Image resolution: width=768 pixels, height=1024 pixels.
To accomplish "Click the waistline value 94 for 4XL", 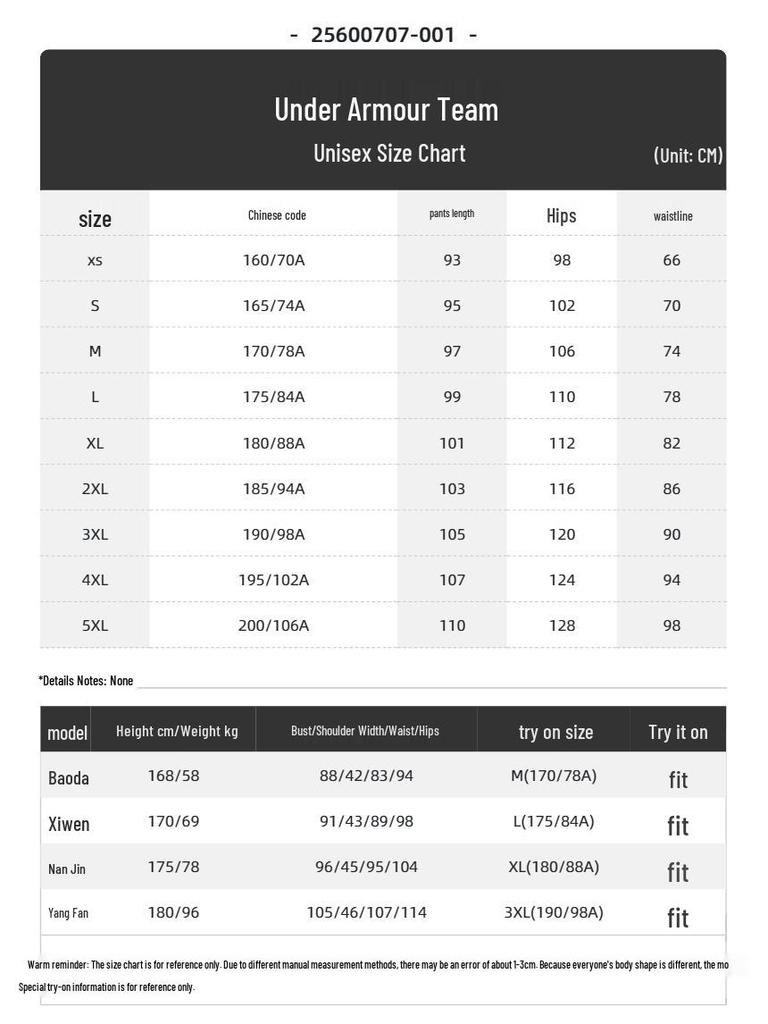I will tap(671, 580).
